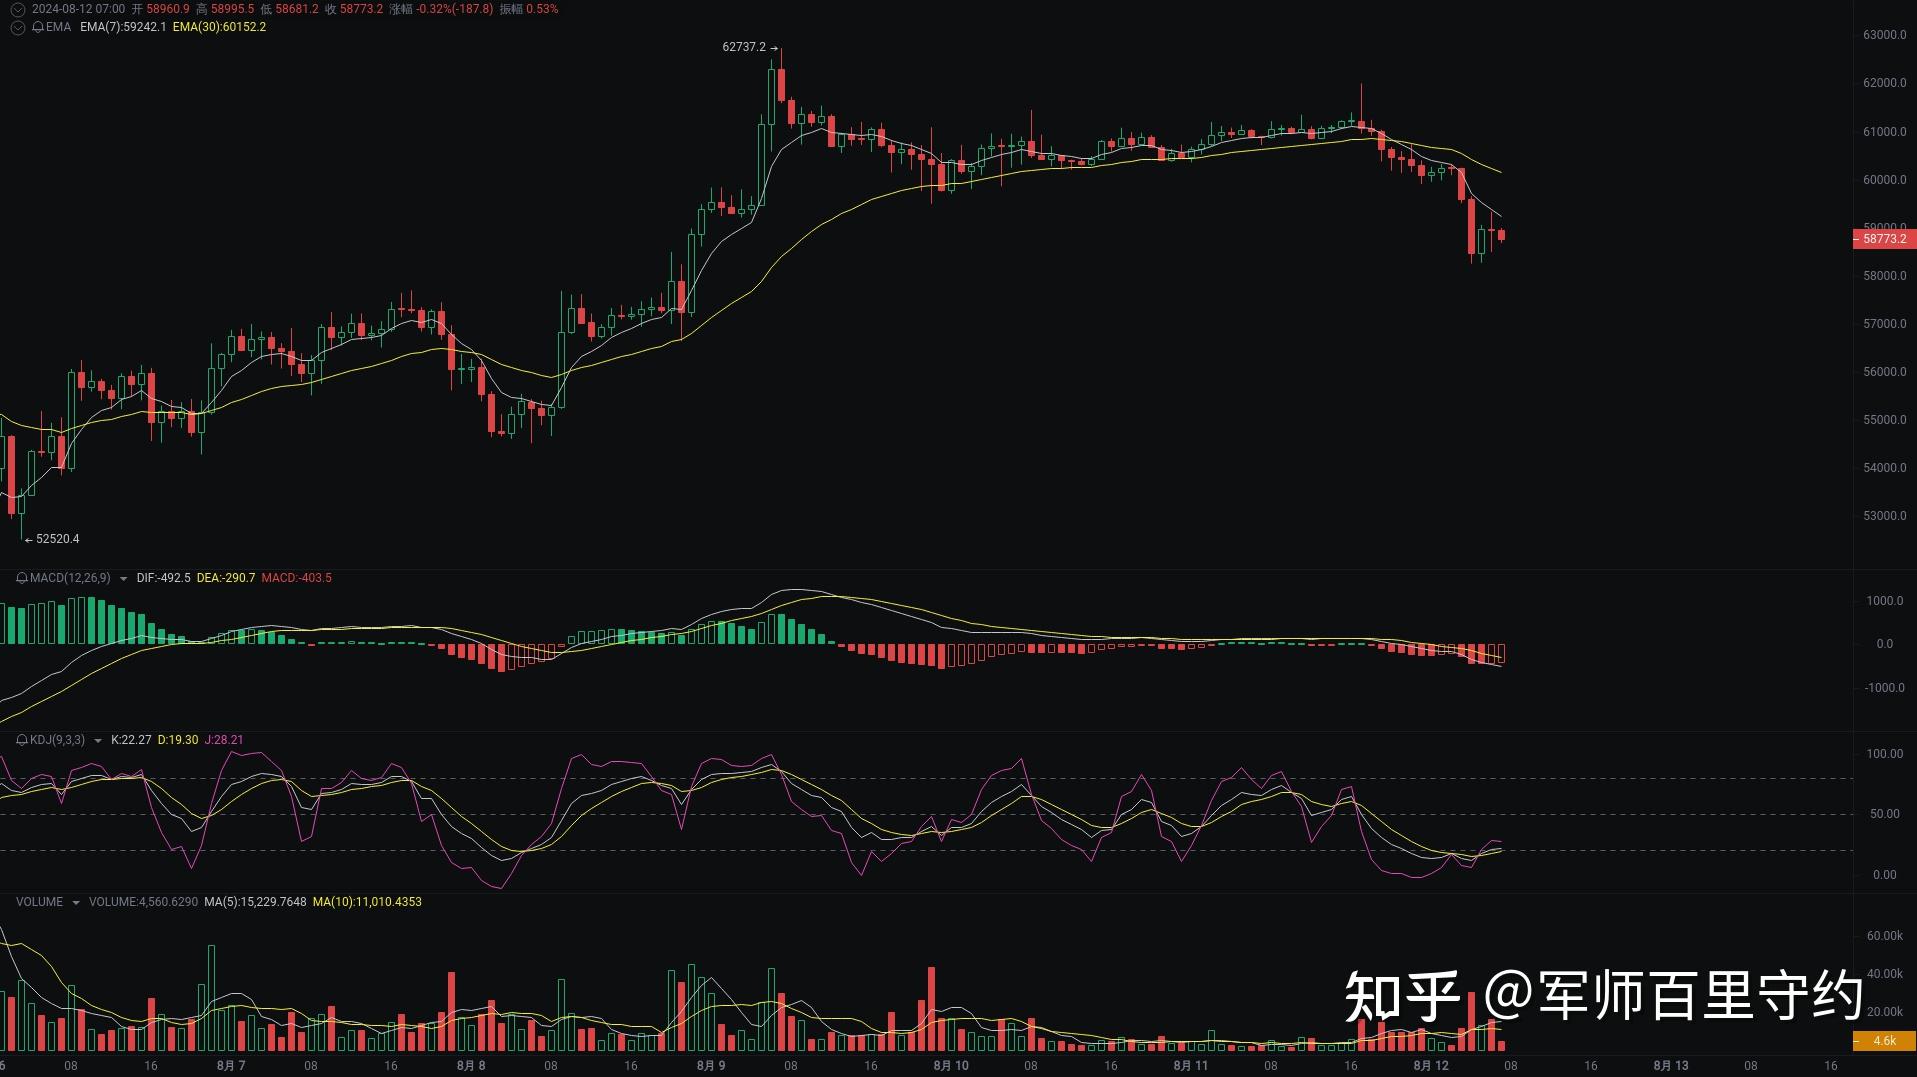Screen dimensions: 1917x1077
Task: Click the 8月 8 date label on time axis
Action: coord(471,1066)
